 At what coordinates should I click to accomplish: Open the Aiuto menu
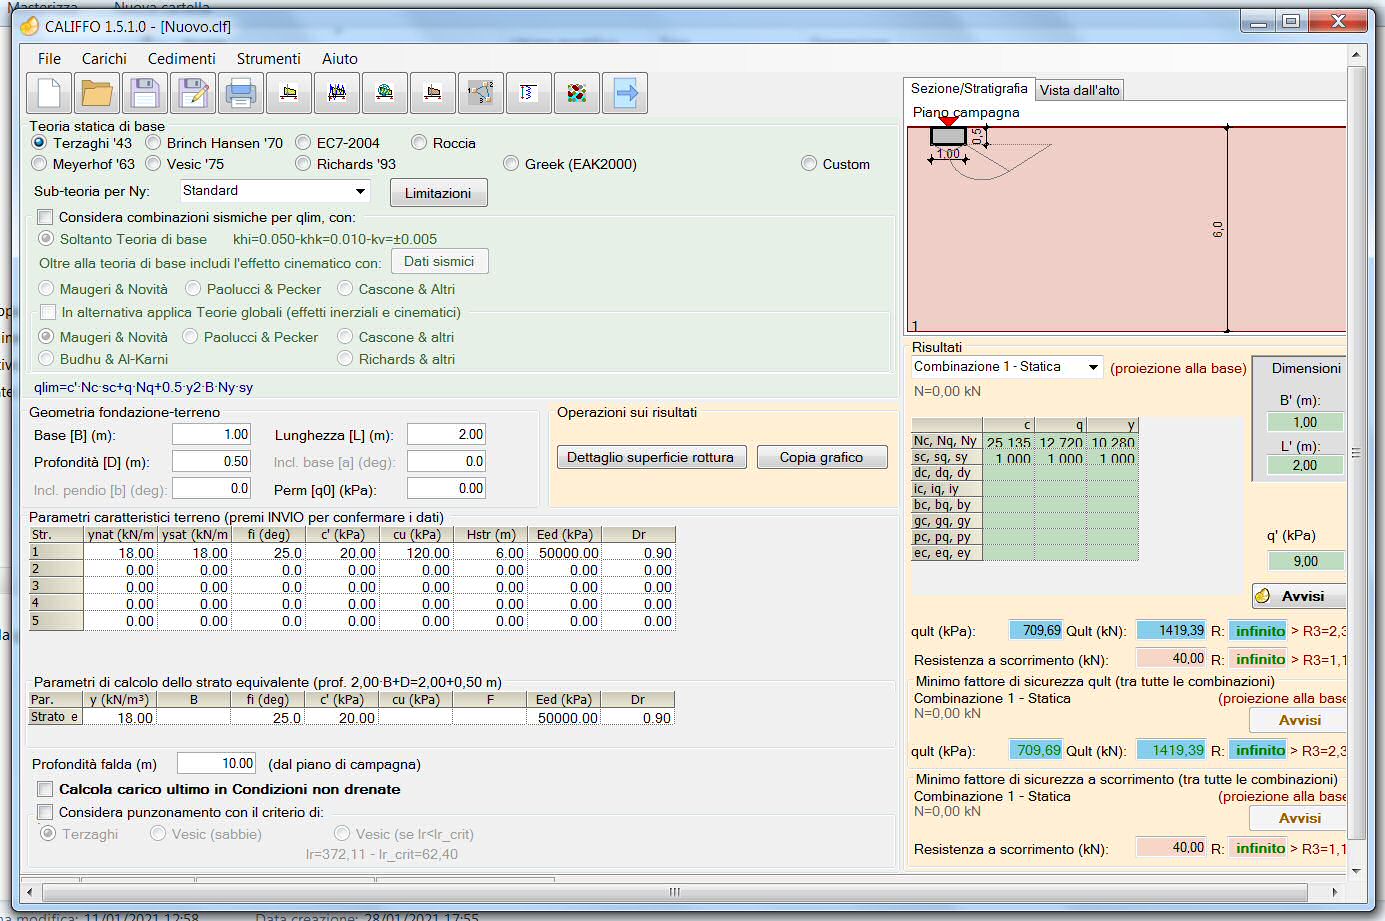click(x=340, y=59)
